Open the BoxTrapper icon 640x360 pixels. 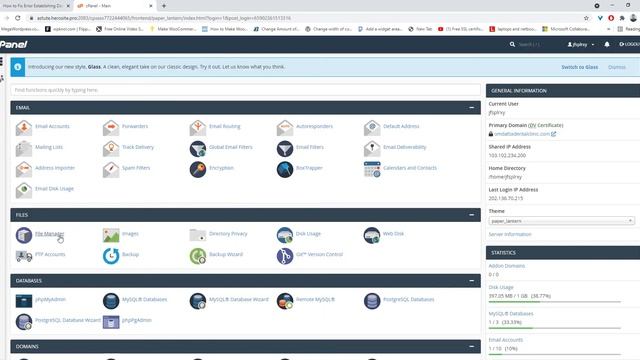(284, 169)
